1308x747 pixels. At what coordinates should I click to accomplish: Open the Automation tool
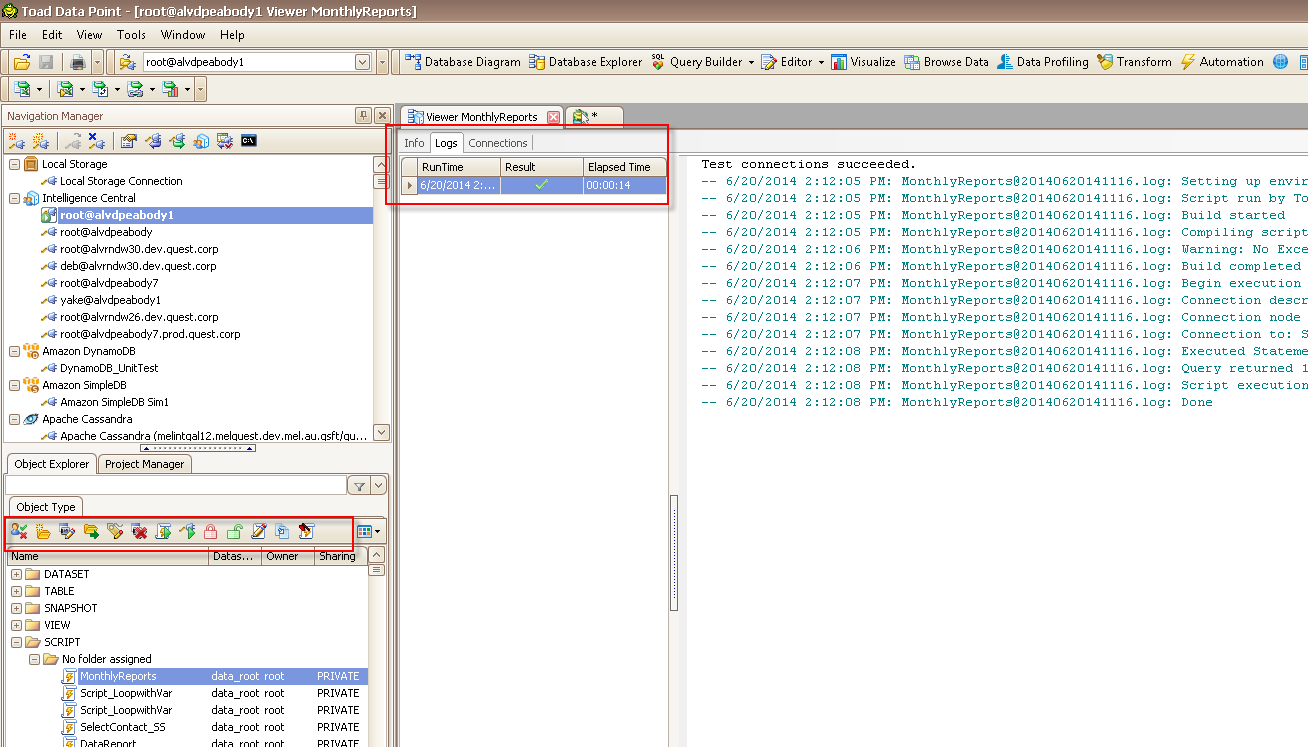(x=1221, y=62)
